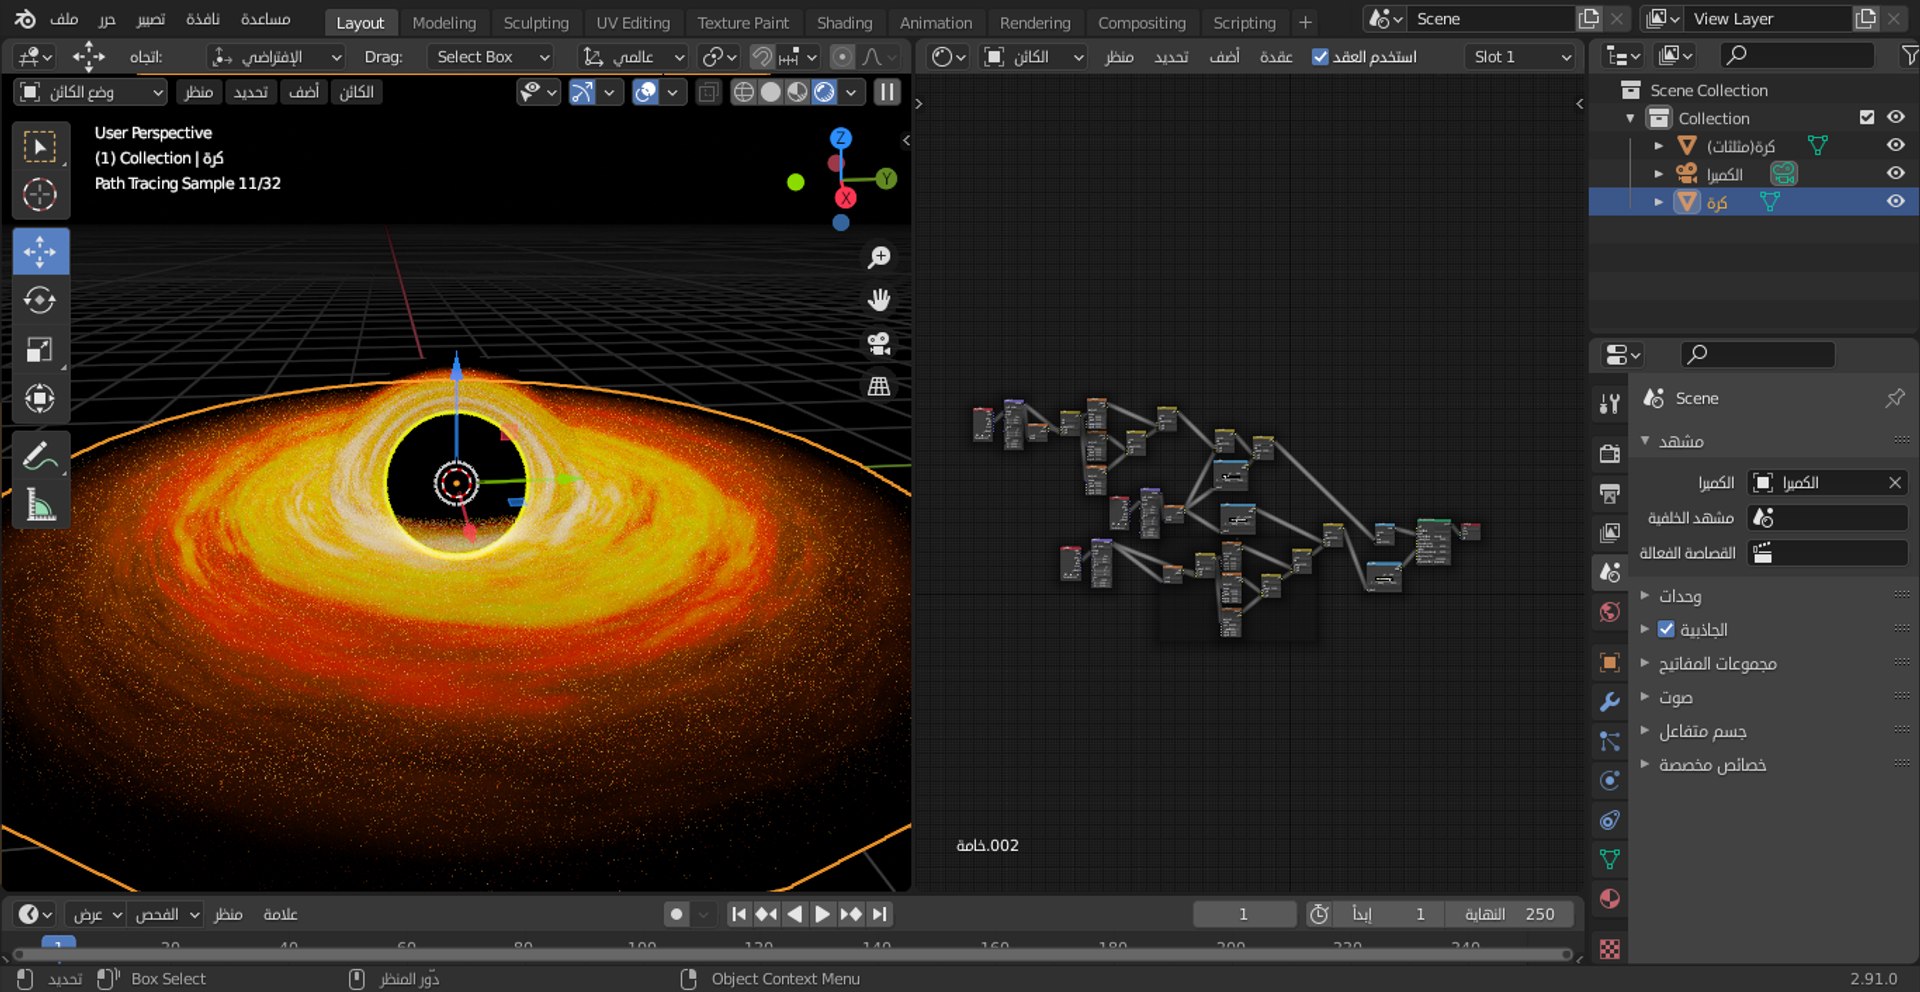Open the ملف file menu

64,19
